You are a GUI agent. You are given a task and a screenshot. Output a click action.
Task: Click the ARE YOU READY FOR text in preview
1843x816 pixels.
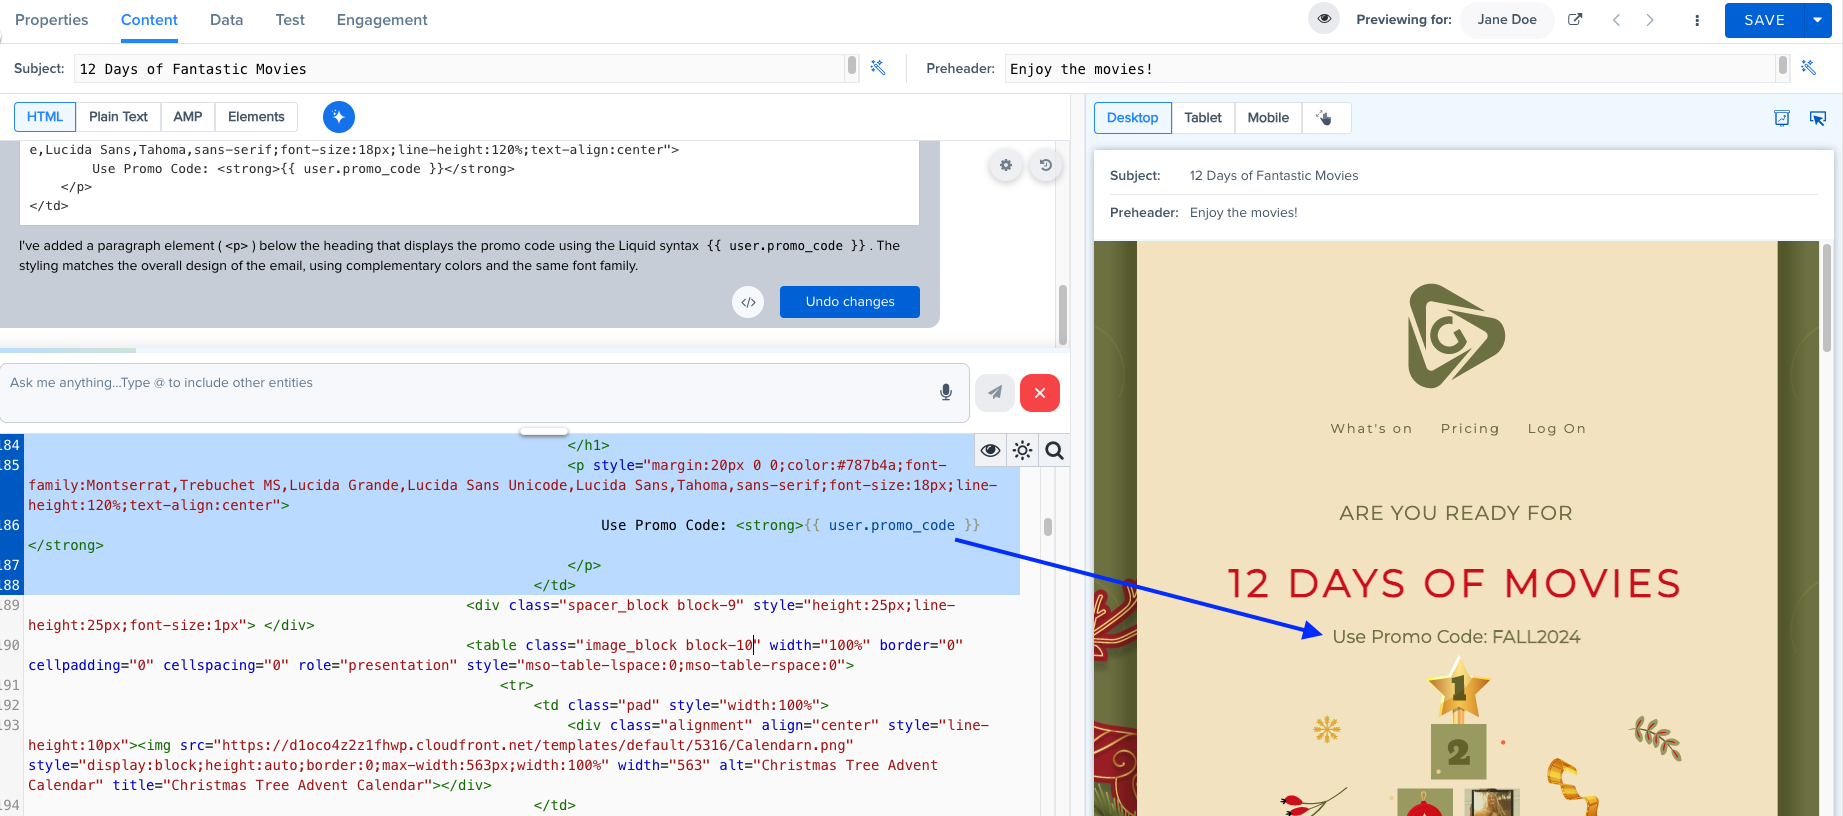tap(1456, 513)
